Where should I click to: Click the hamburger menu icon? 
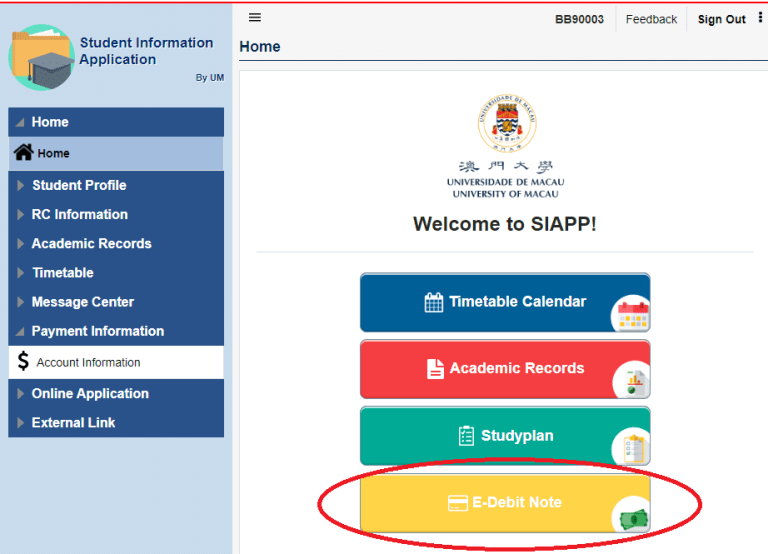255,18
